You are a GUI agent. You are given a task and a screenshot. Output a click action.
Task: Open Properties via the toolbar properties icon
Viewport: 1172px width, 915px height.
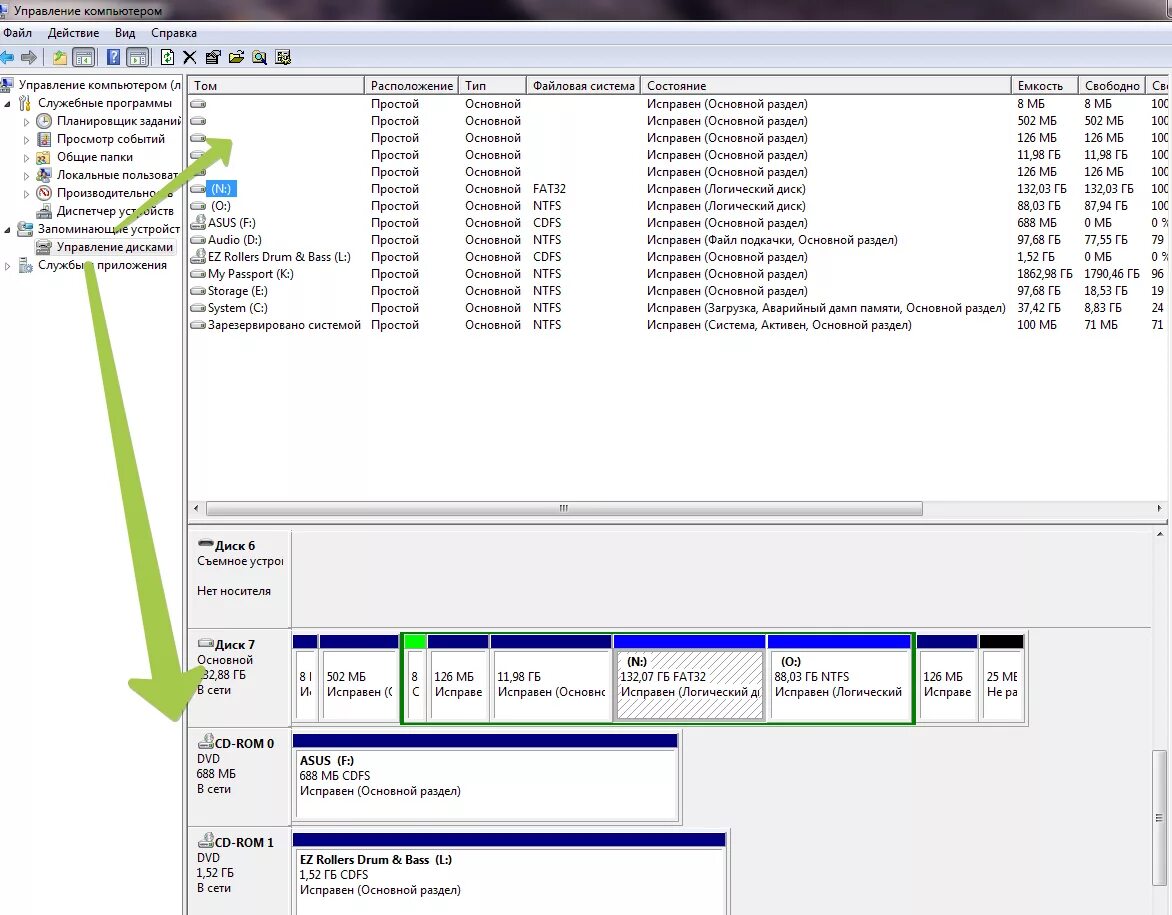[x=213, y=57]
